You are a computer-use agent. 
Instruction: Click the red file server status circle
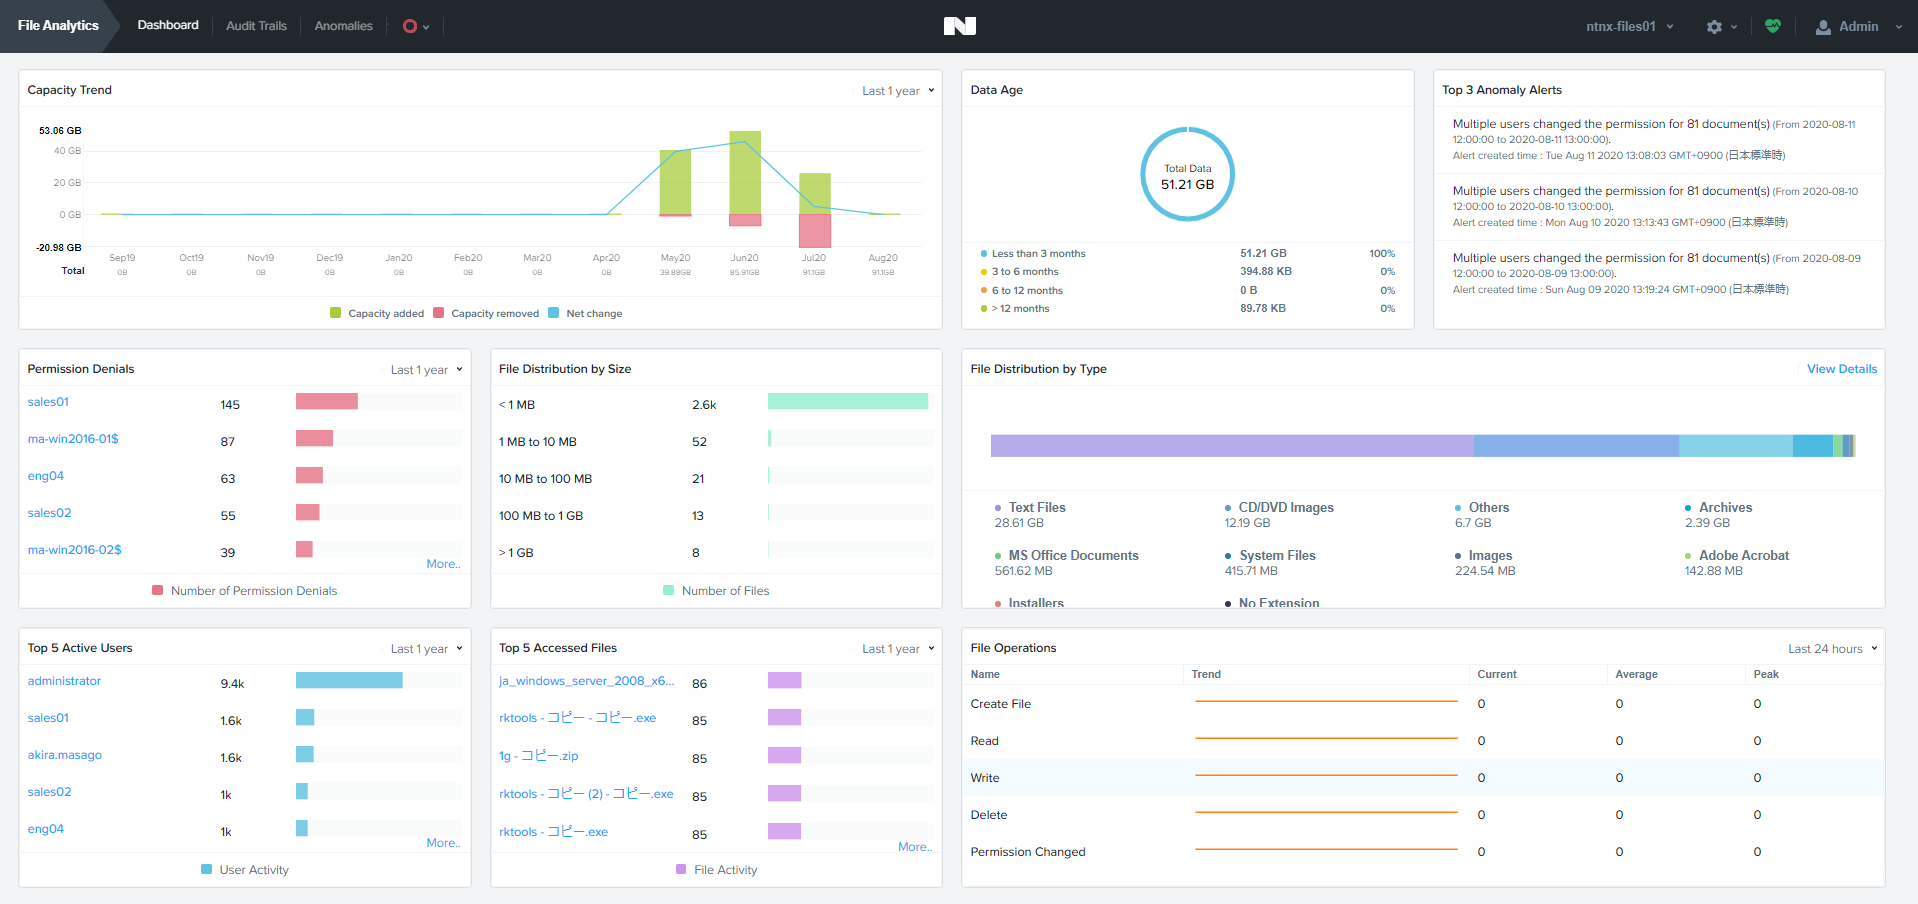point(409,26)
